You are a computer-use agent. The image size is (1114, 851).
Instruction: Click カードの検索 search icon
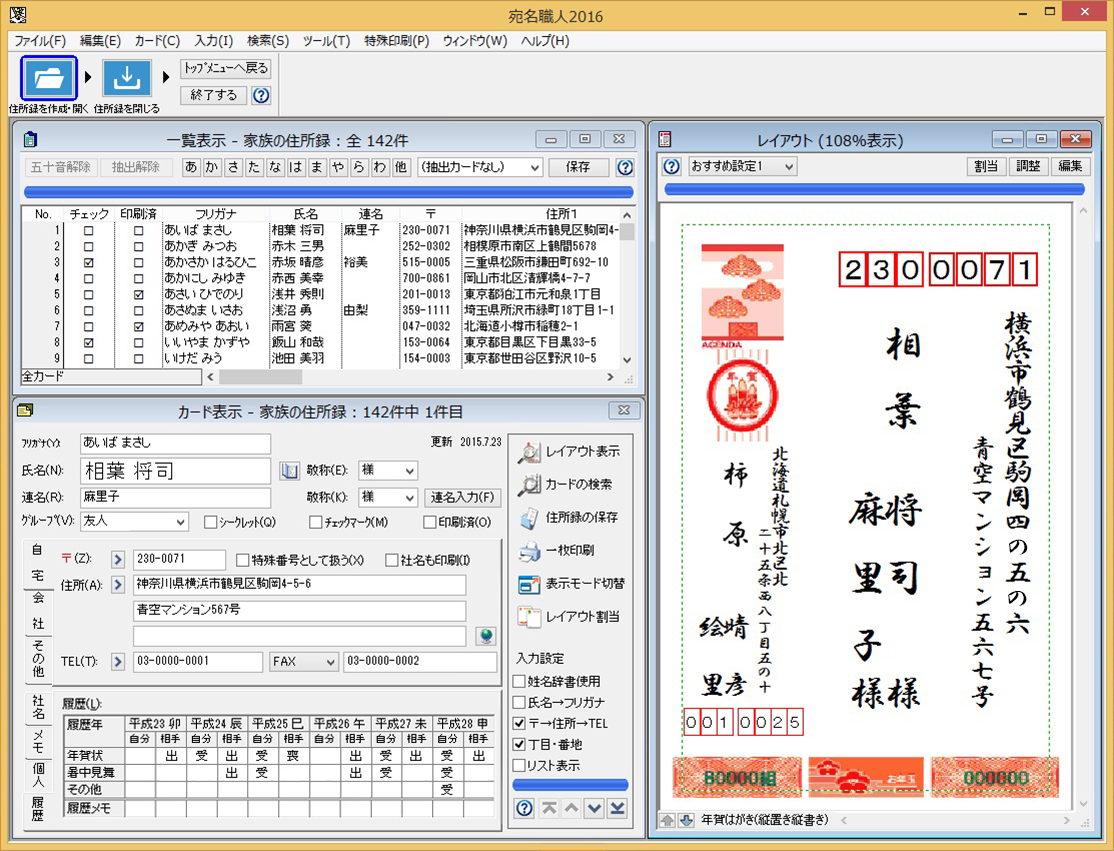(x=529, y=484)
